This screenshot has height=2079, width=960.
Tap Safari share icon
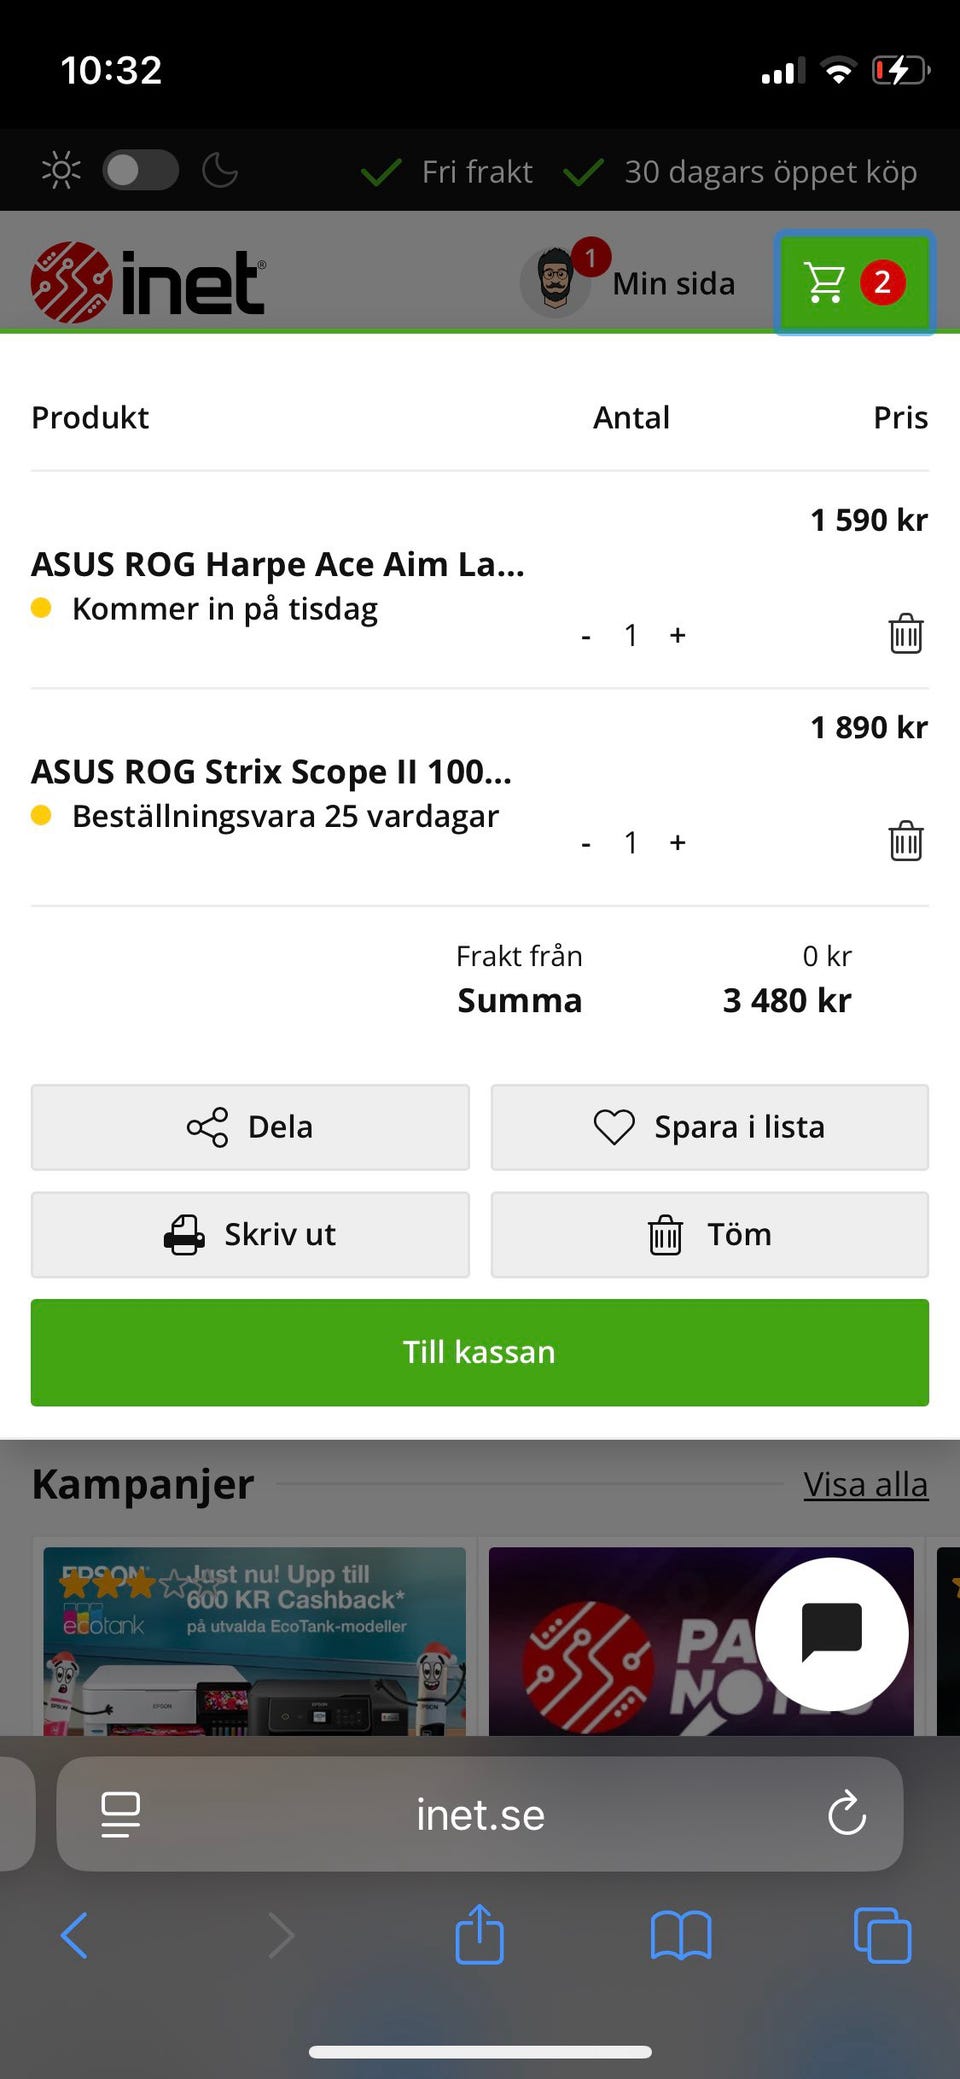(x=479, y=1935)
